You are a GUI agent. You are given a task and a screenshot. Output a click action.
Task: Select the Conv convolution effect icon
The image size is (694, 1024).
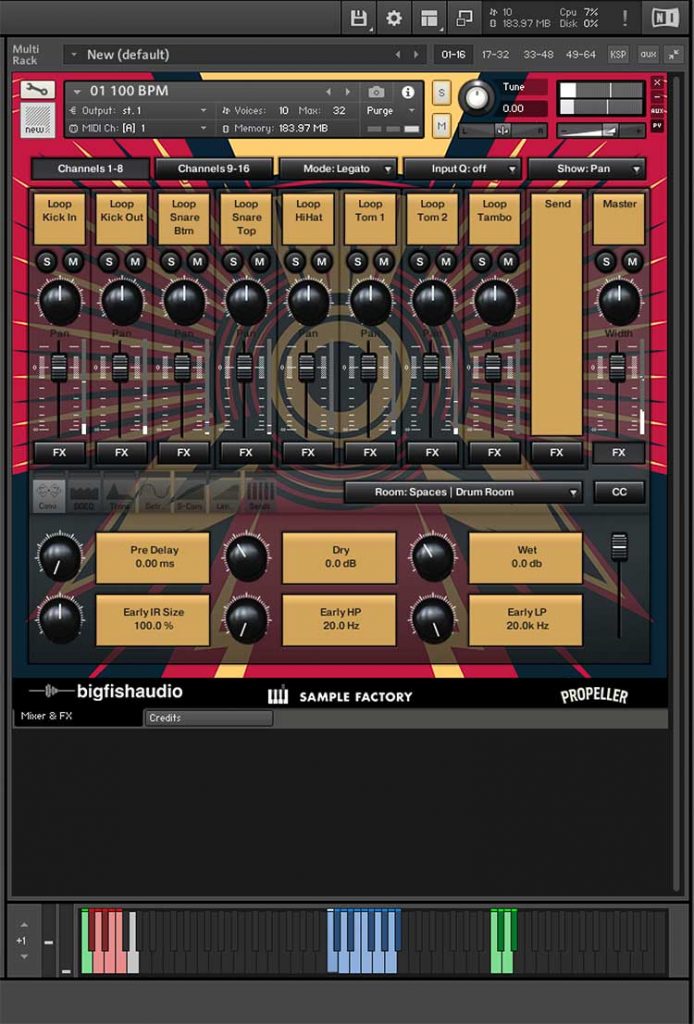[x=48, y=496]
